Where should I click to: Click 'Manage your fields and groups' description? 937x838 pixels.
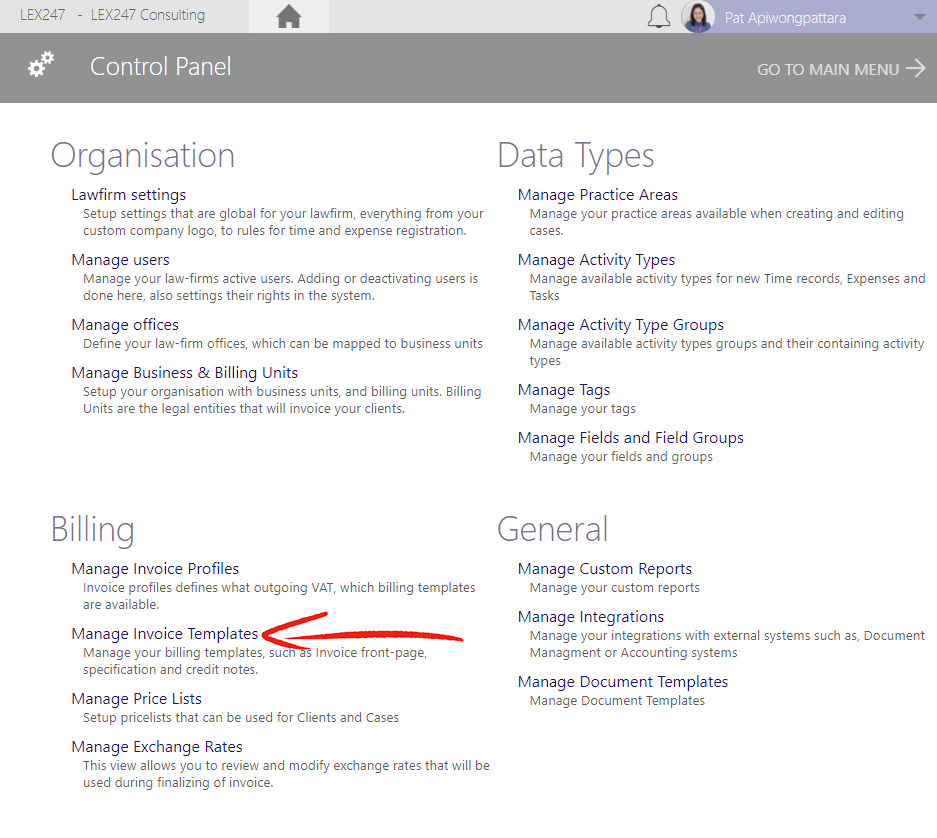[621, 457]
